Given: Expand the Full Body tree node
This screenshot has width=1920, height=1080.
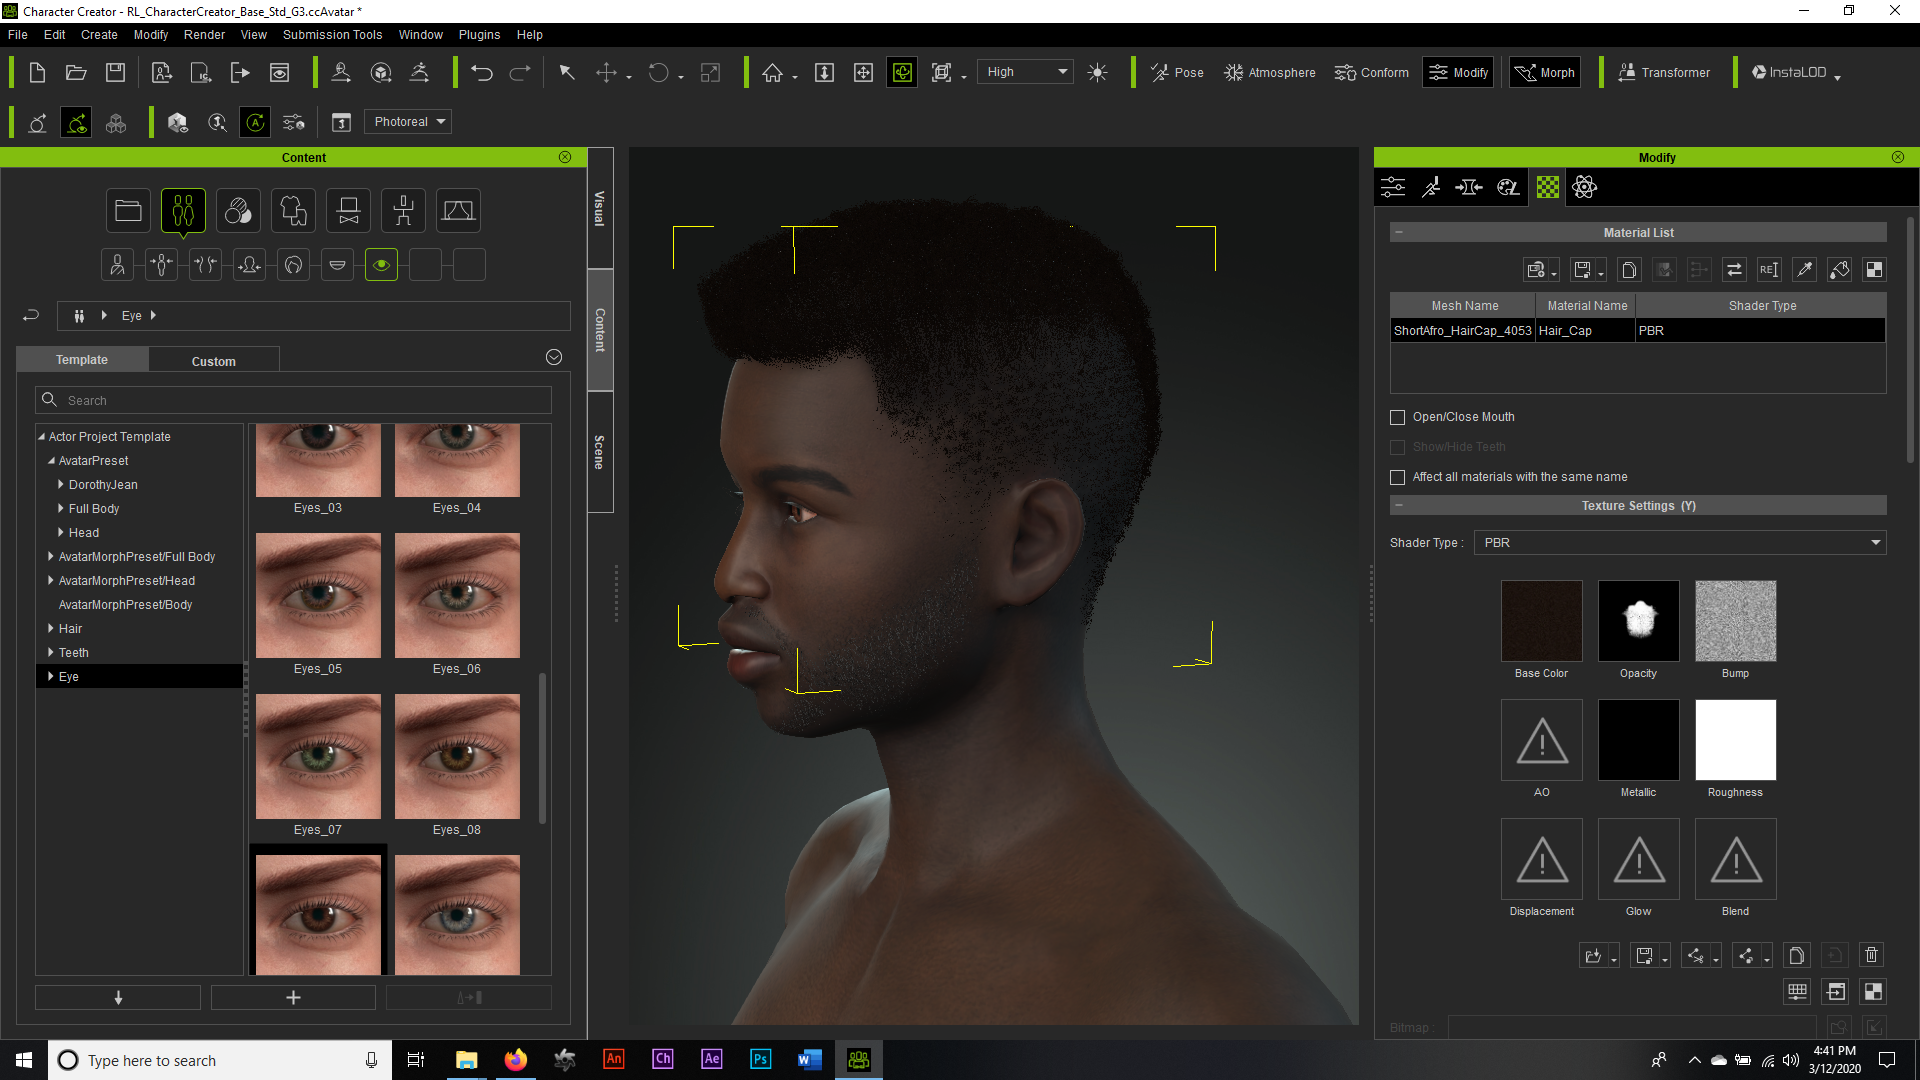Looking at the screenshot, I should (61, 508).
